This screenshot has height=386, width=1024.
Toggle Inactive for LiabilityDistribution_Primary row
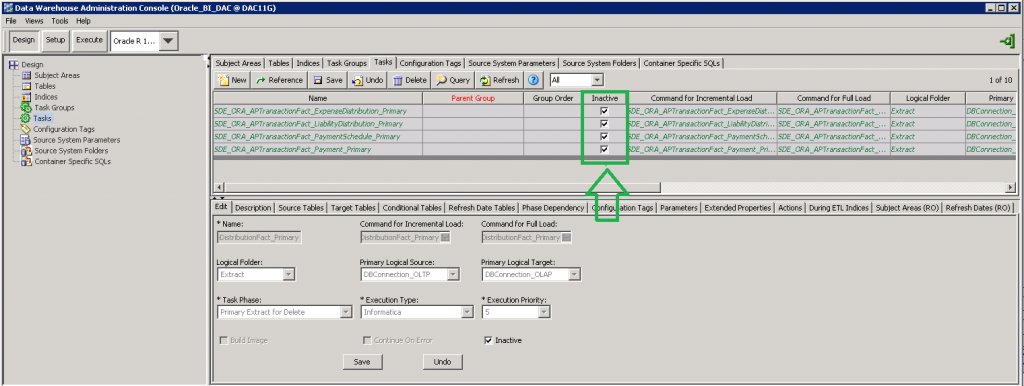tap(604, 123)
